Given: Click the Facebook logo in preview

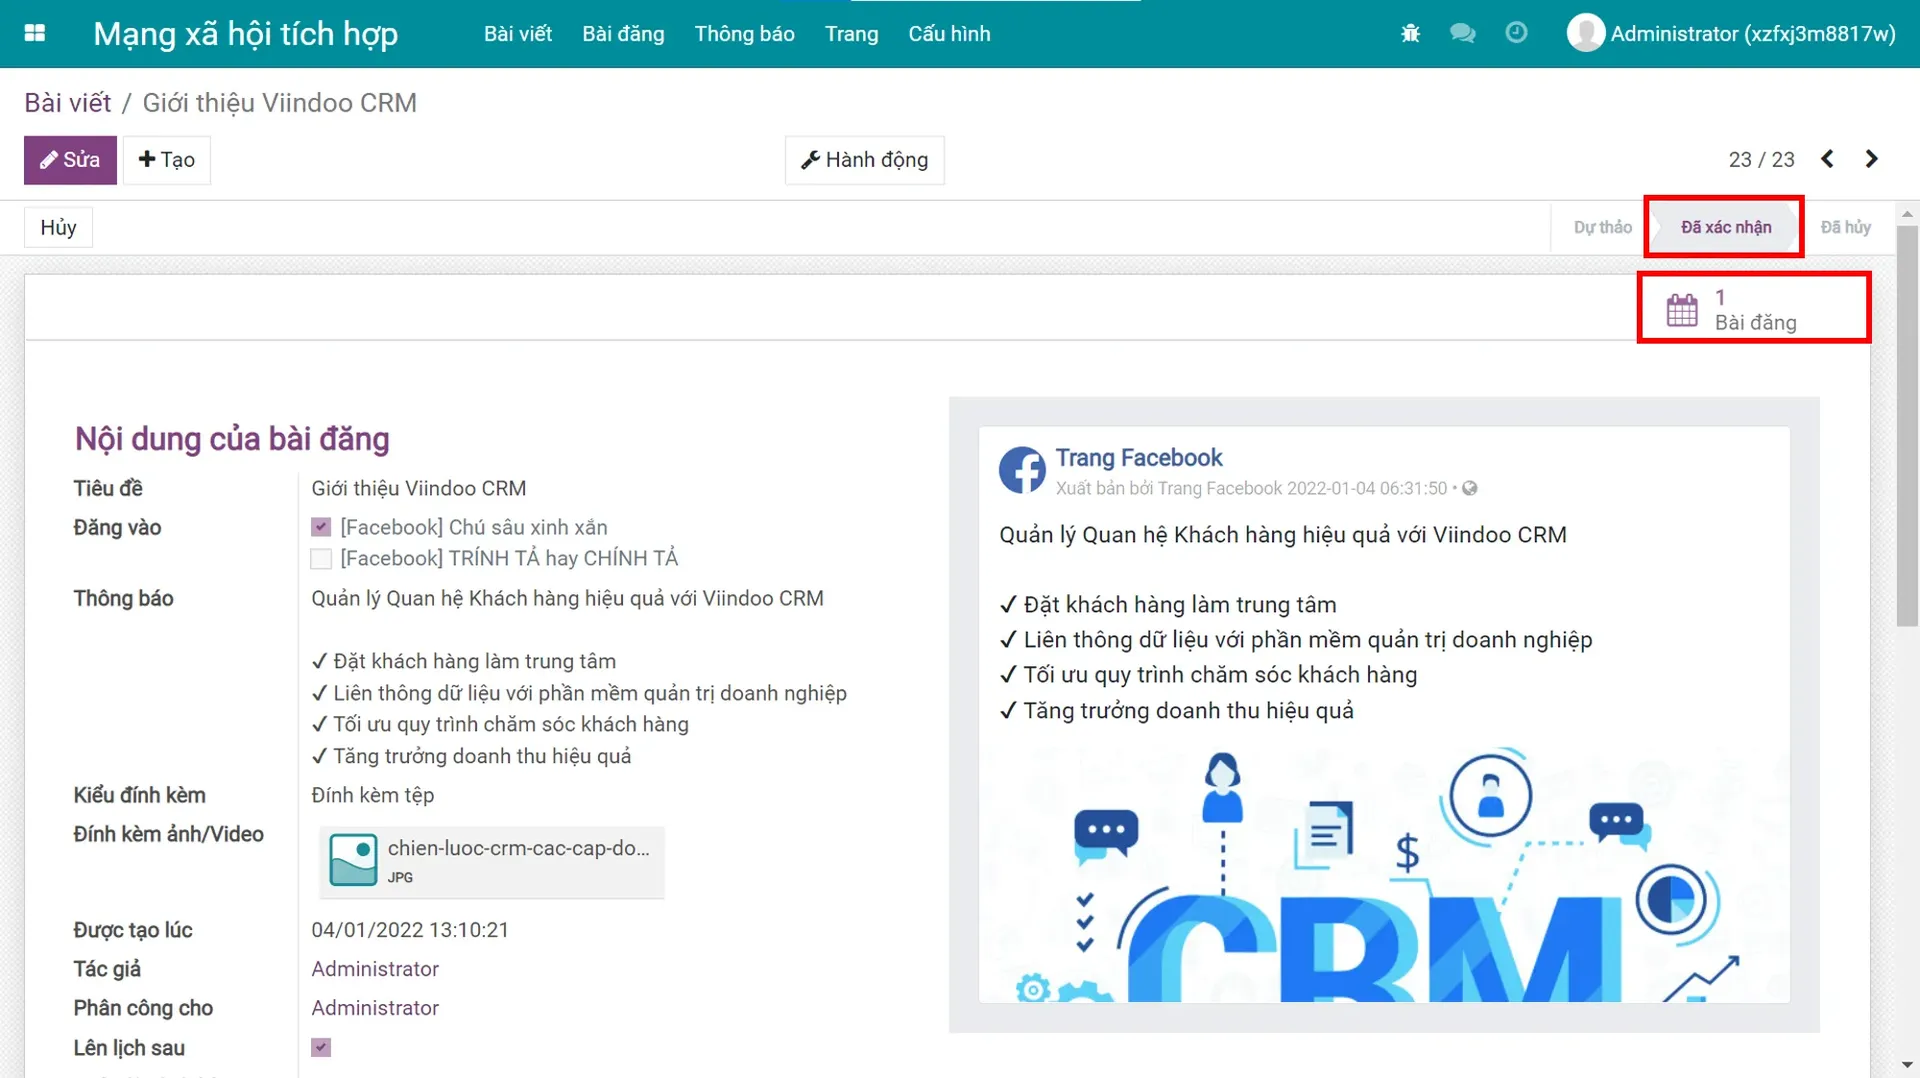Looking at the screenshot, I should (x=1022, y=470).
